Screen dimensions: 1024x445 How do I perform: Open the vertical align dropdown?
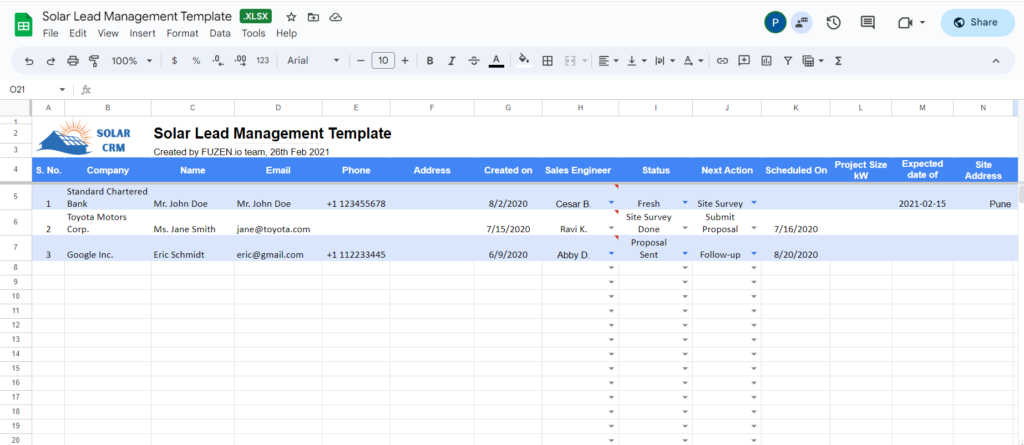tap(636, 61)
